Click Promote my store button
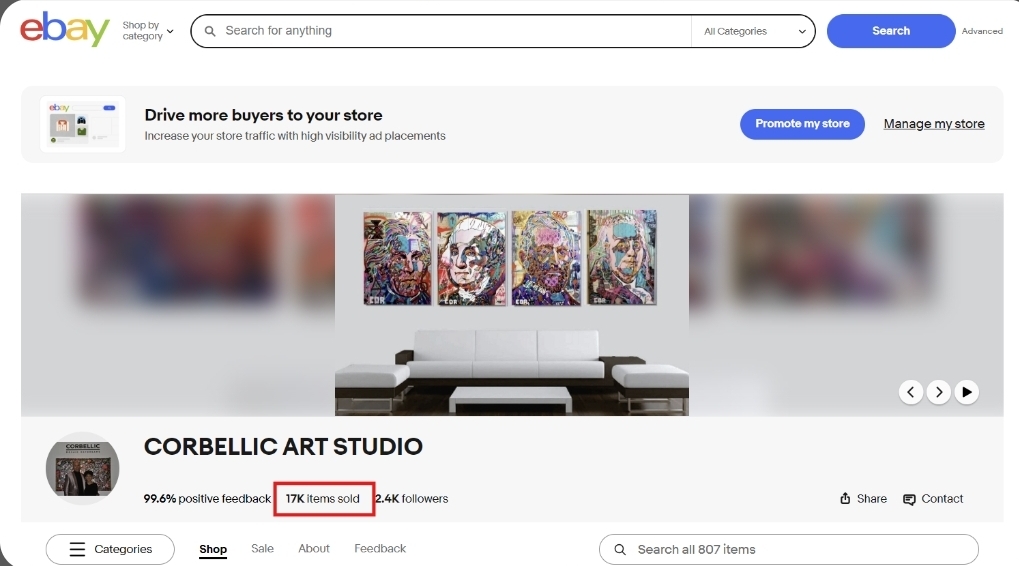The image size is (1019, 566). click(802, 123)
